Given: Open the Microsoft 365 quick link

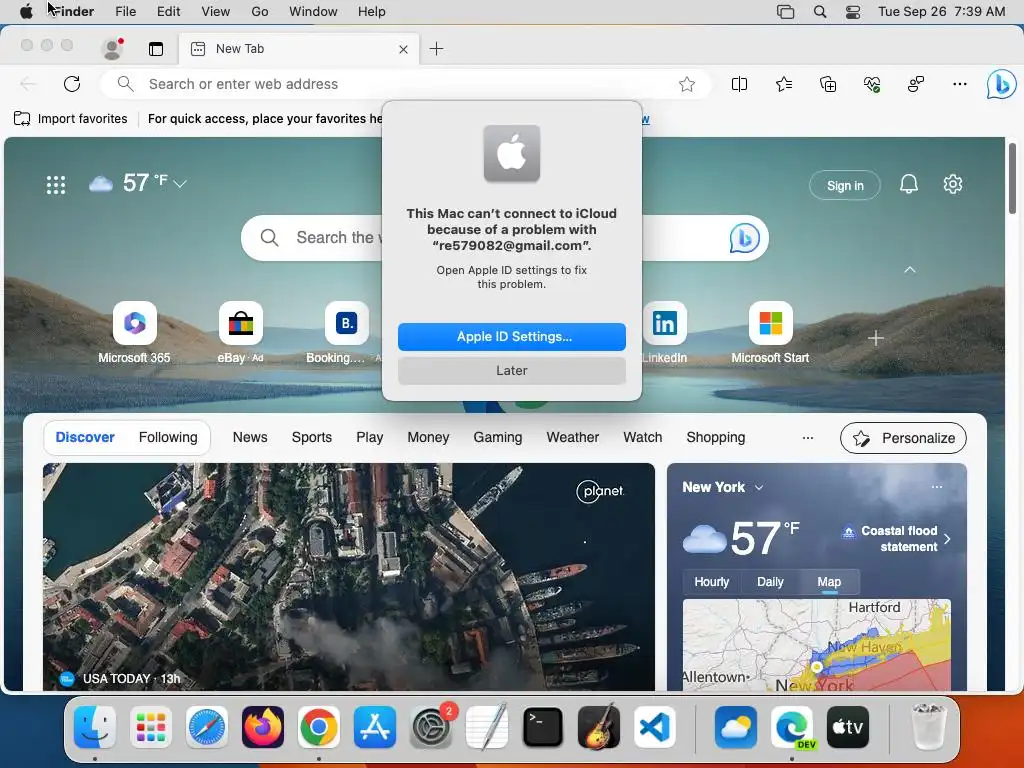Looking at the screenshot, I should pyautogui.click(x=135, y=332).
